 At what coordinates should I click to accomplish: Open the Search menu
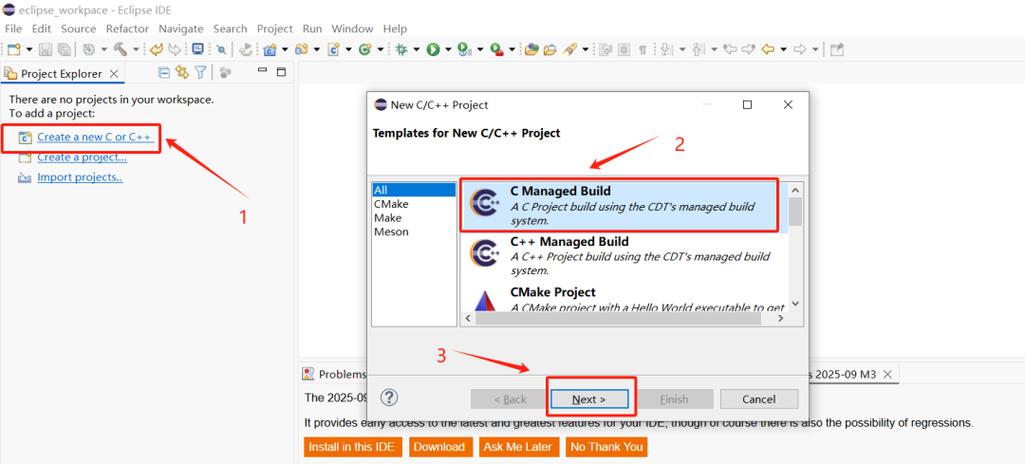click(230, 29)
